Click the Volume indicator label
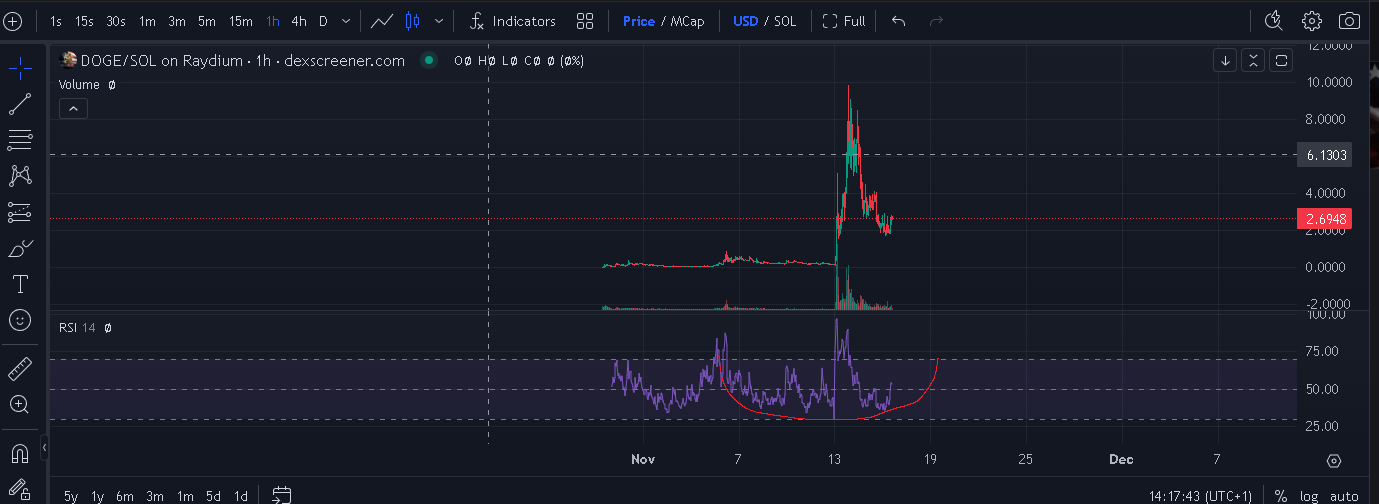Viewport: 1379px width, 504px height. [79, 85]
